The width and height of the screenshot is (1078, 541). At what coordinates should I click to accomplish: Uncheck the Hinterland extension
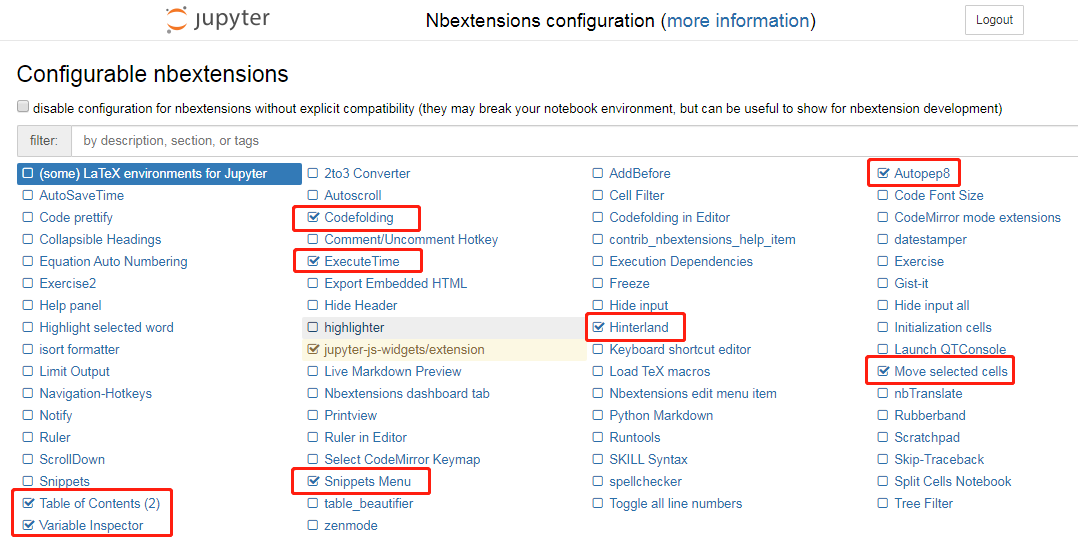point(599,327)
